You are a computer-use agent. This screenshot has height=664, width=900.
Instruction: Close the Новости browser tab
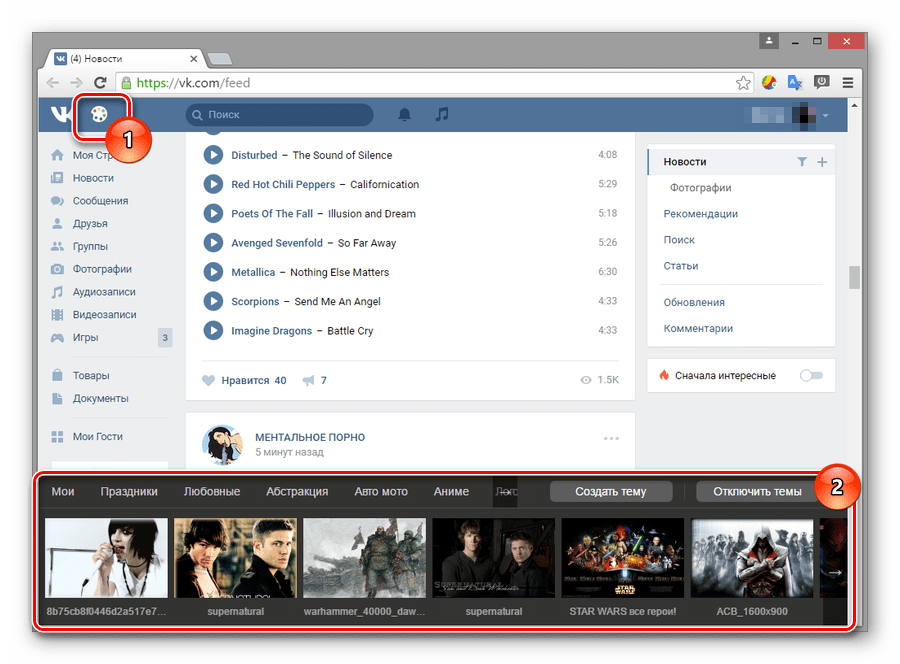tap(193, 59)
